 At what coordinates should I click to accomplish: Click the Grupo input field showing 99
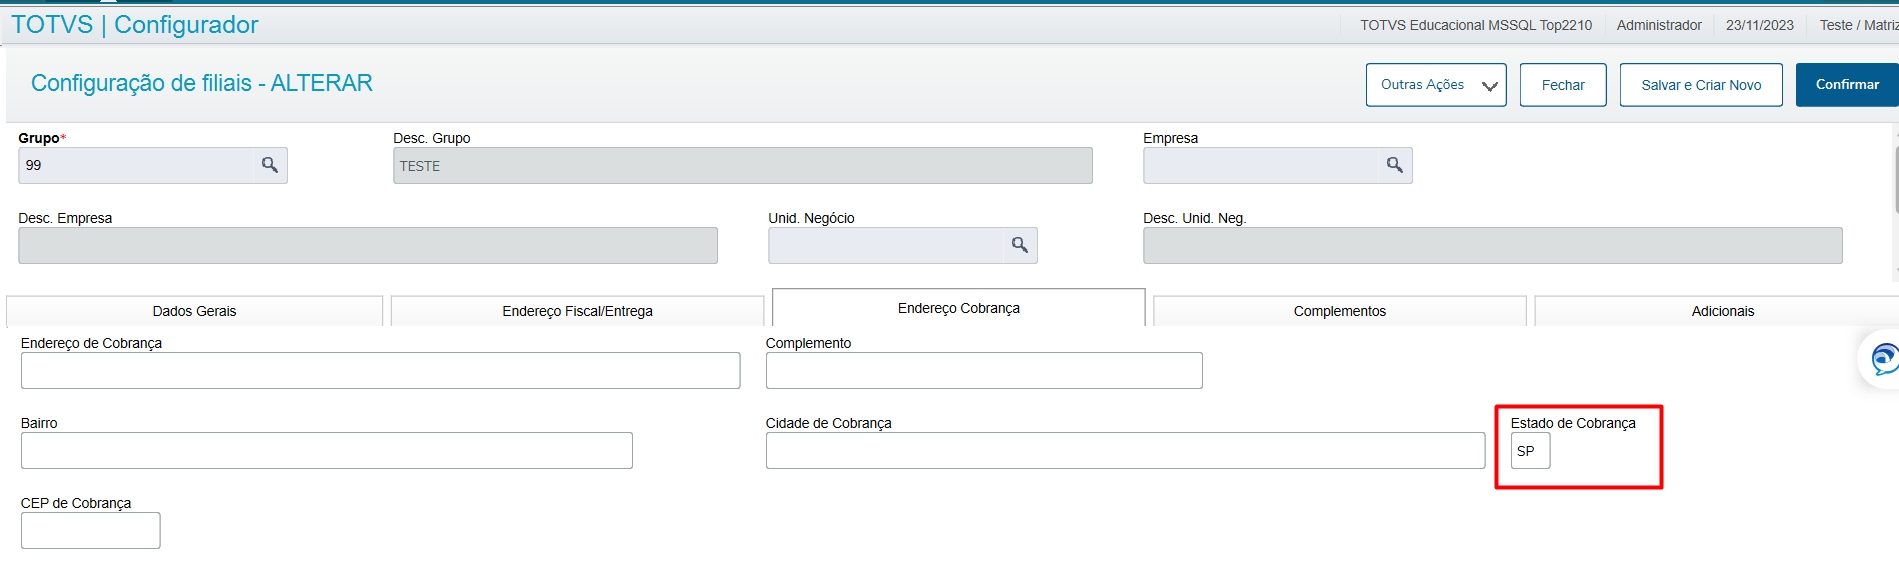[135, 165]
